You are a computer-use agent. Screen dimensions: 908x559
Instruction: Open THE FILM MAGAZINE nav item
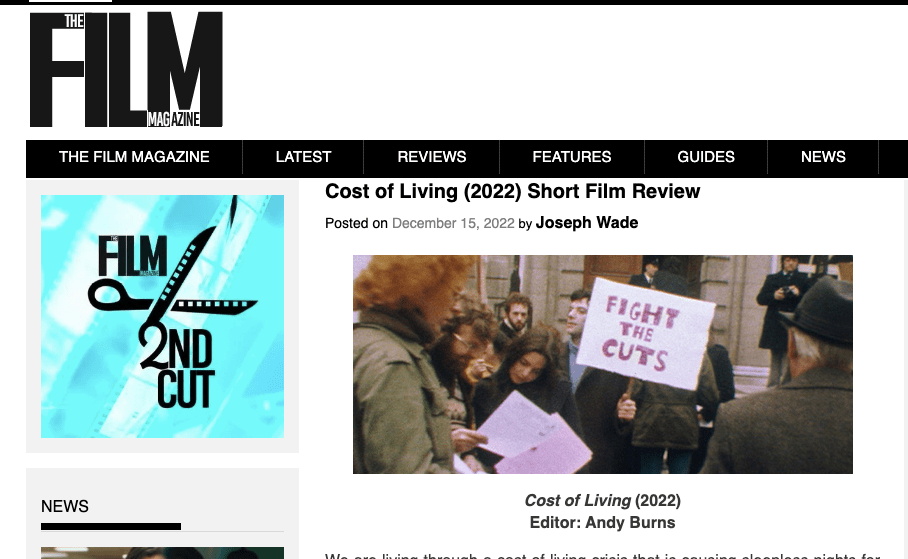[x=134, y=157]
